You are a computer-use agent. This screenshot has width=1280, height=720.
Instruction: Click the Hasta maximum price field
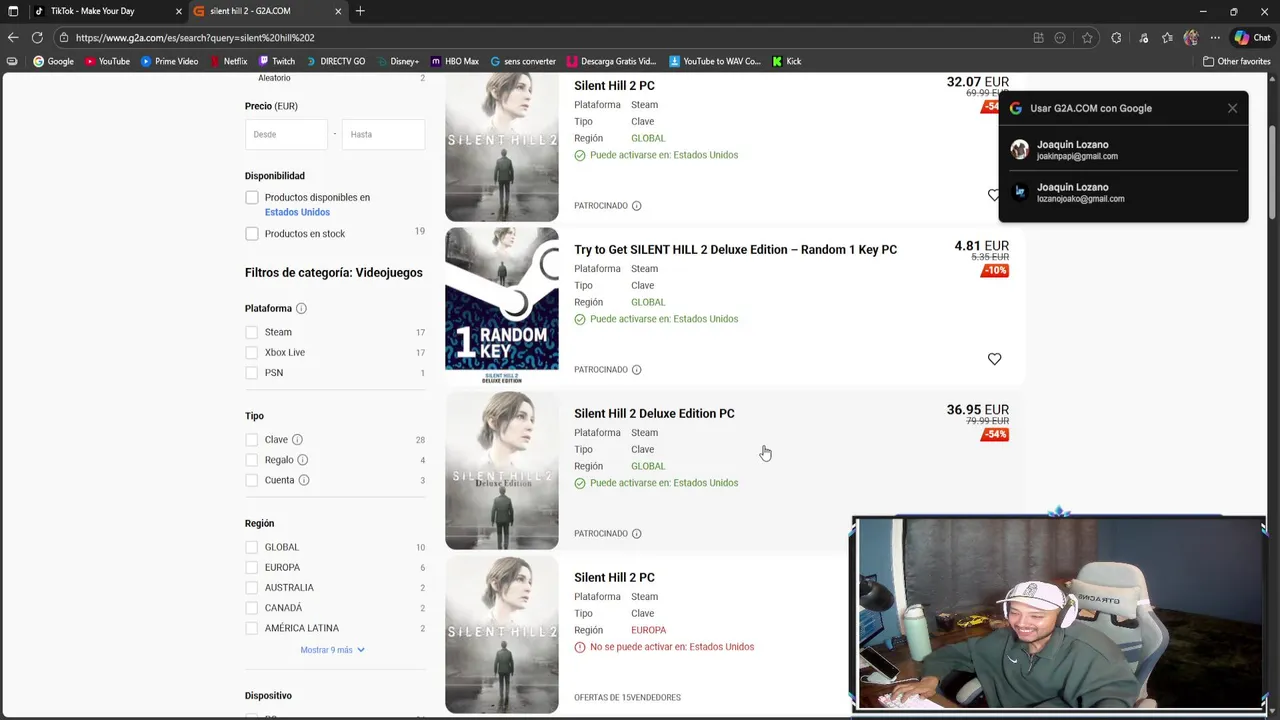(x=383, y=134)
